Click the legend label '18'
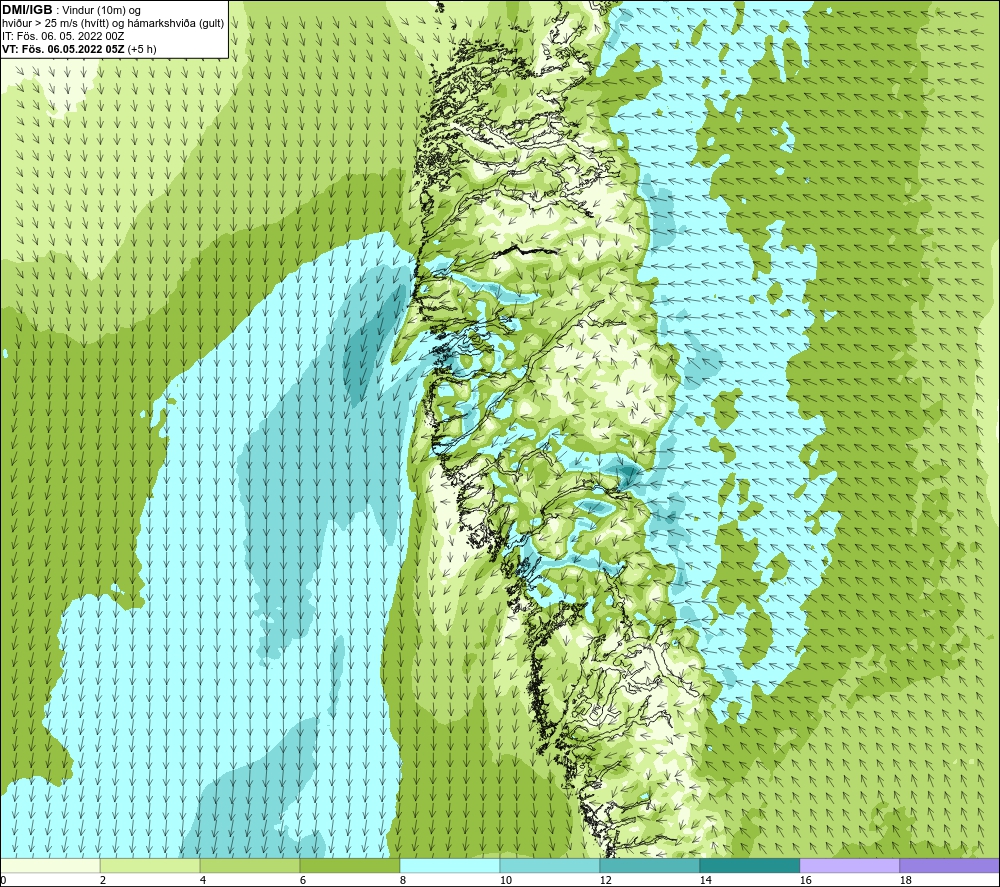The height and width of the screenshot is (887, 1000). (905, 880)
